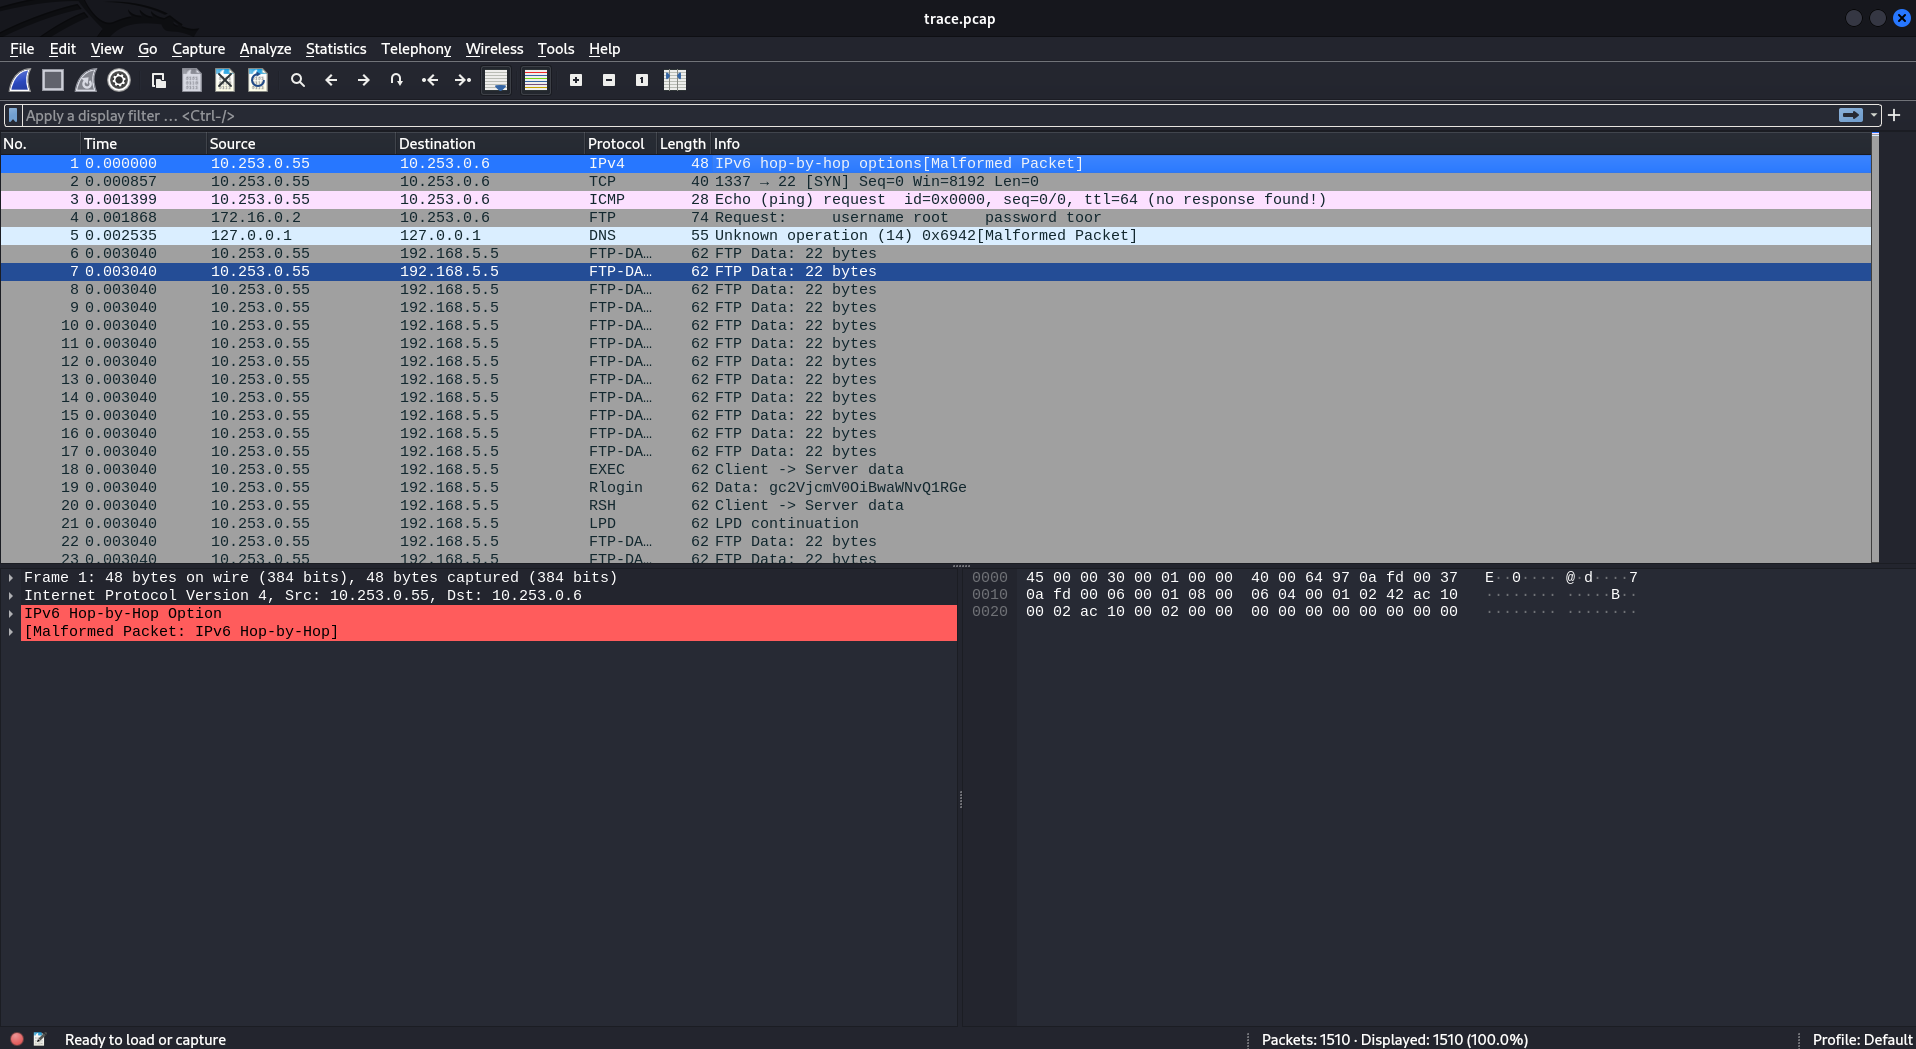
Task: Toggle packet colorization rules button
Action: tap(536, 80)
